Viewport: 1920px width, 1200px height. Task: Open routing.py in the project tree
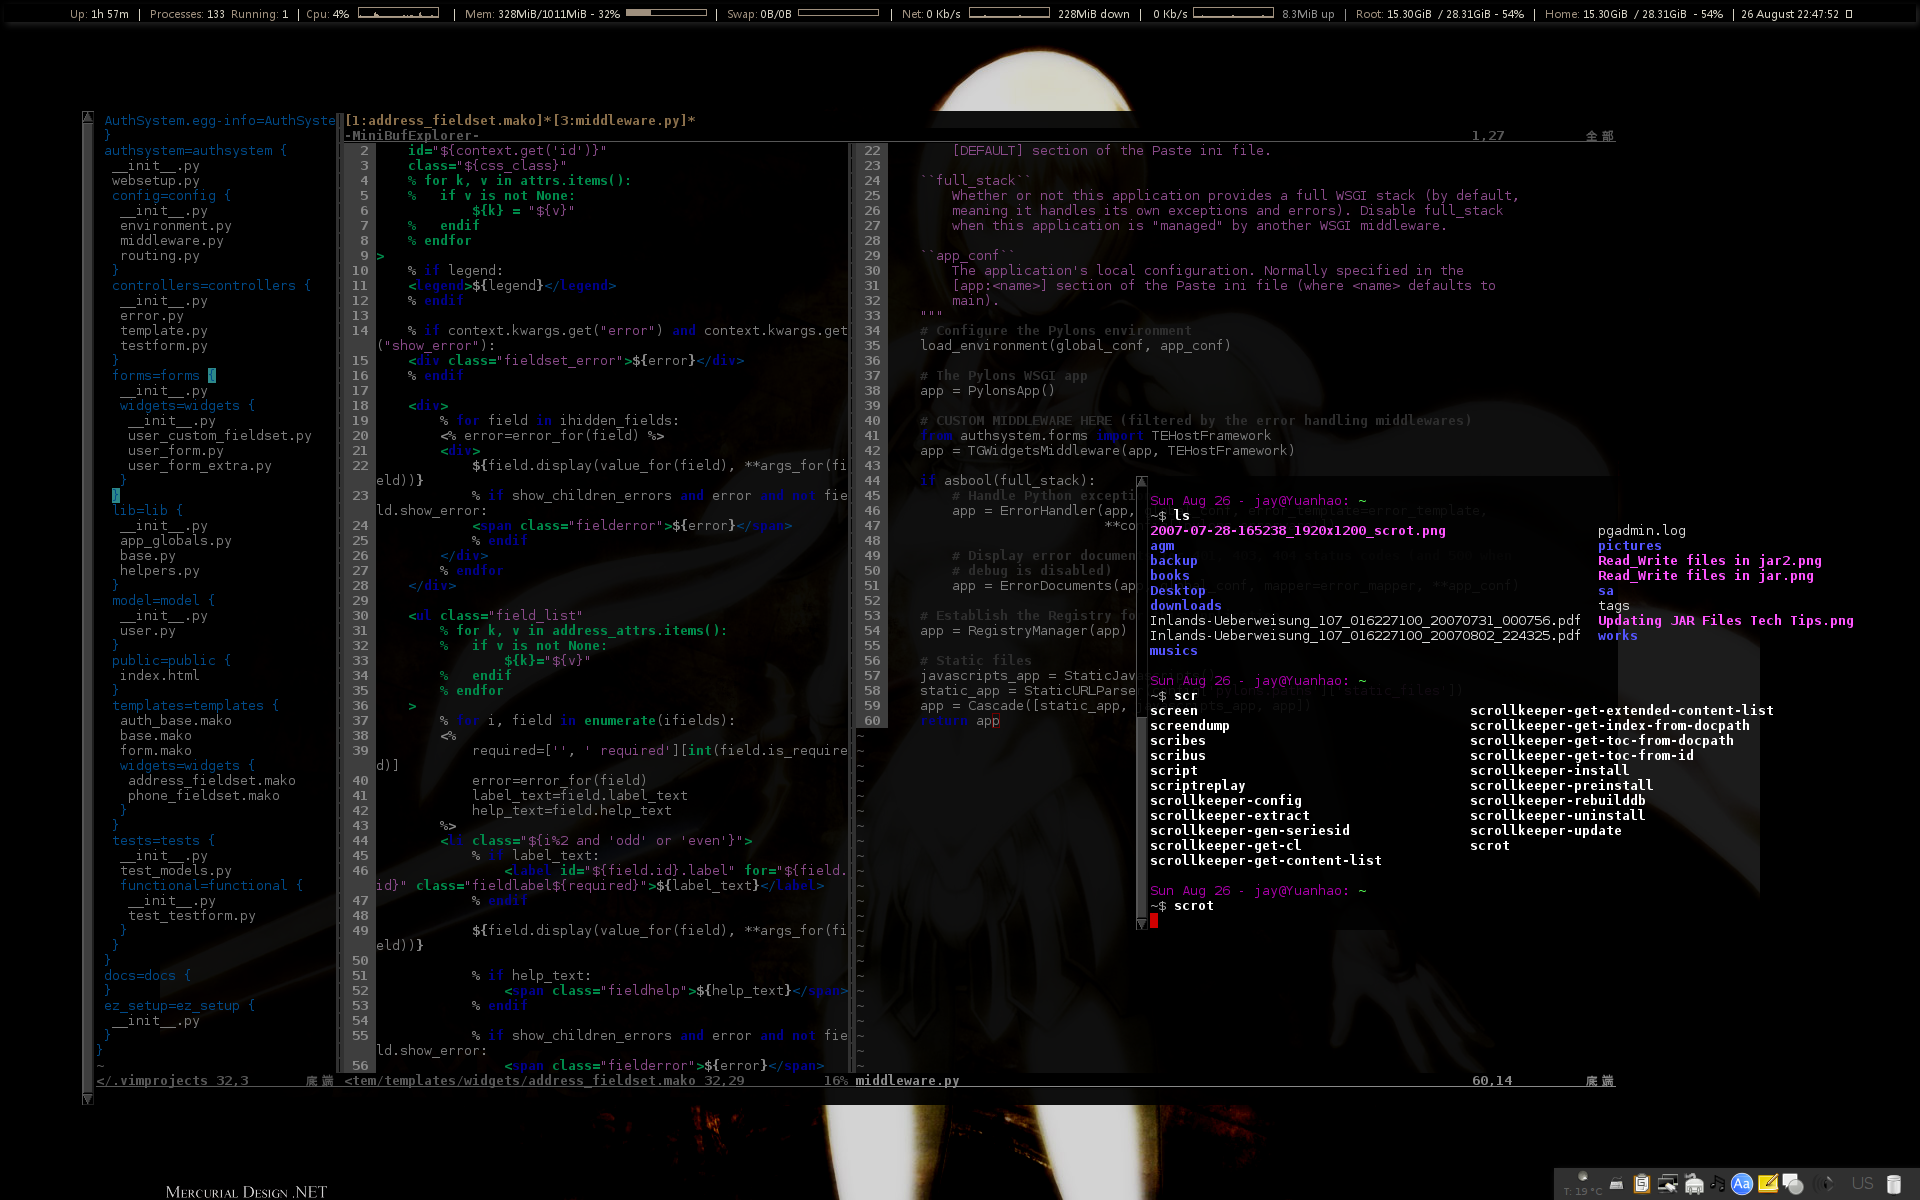pyautogui.click(x=160, y=256)
